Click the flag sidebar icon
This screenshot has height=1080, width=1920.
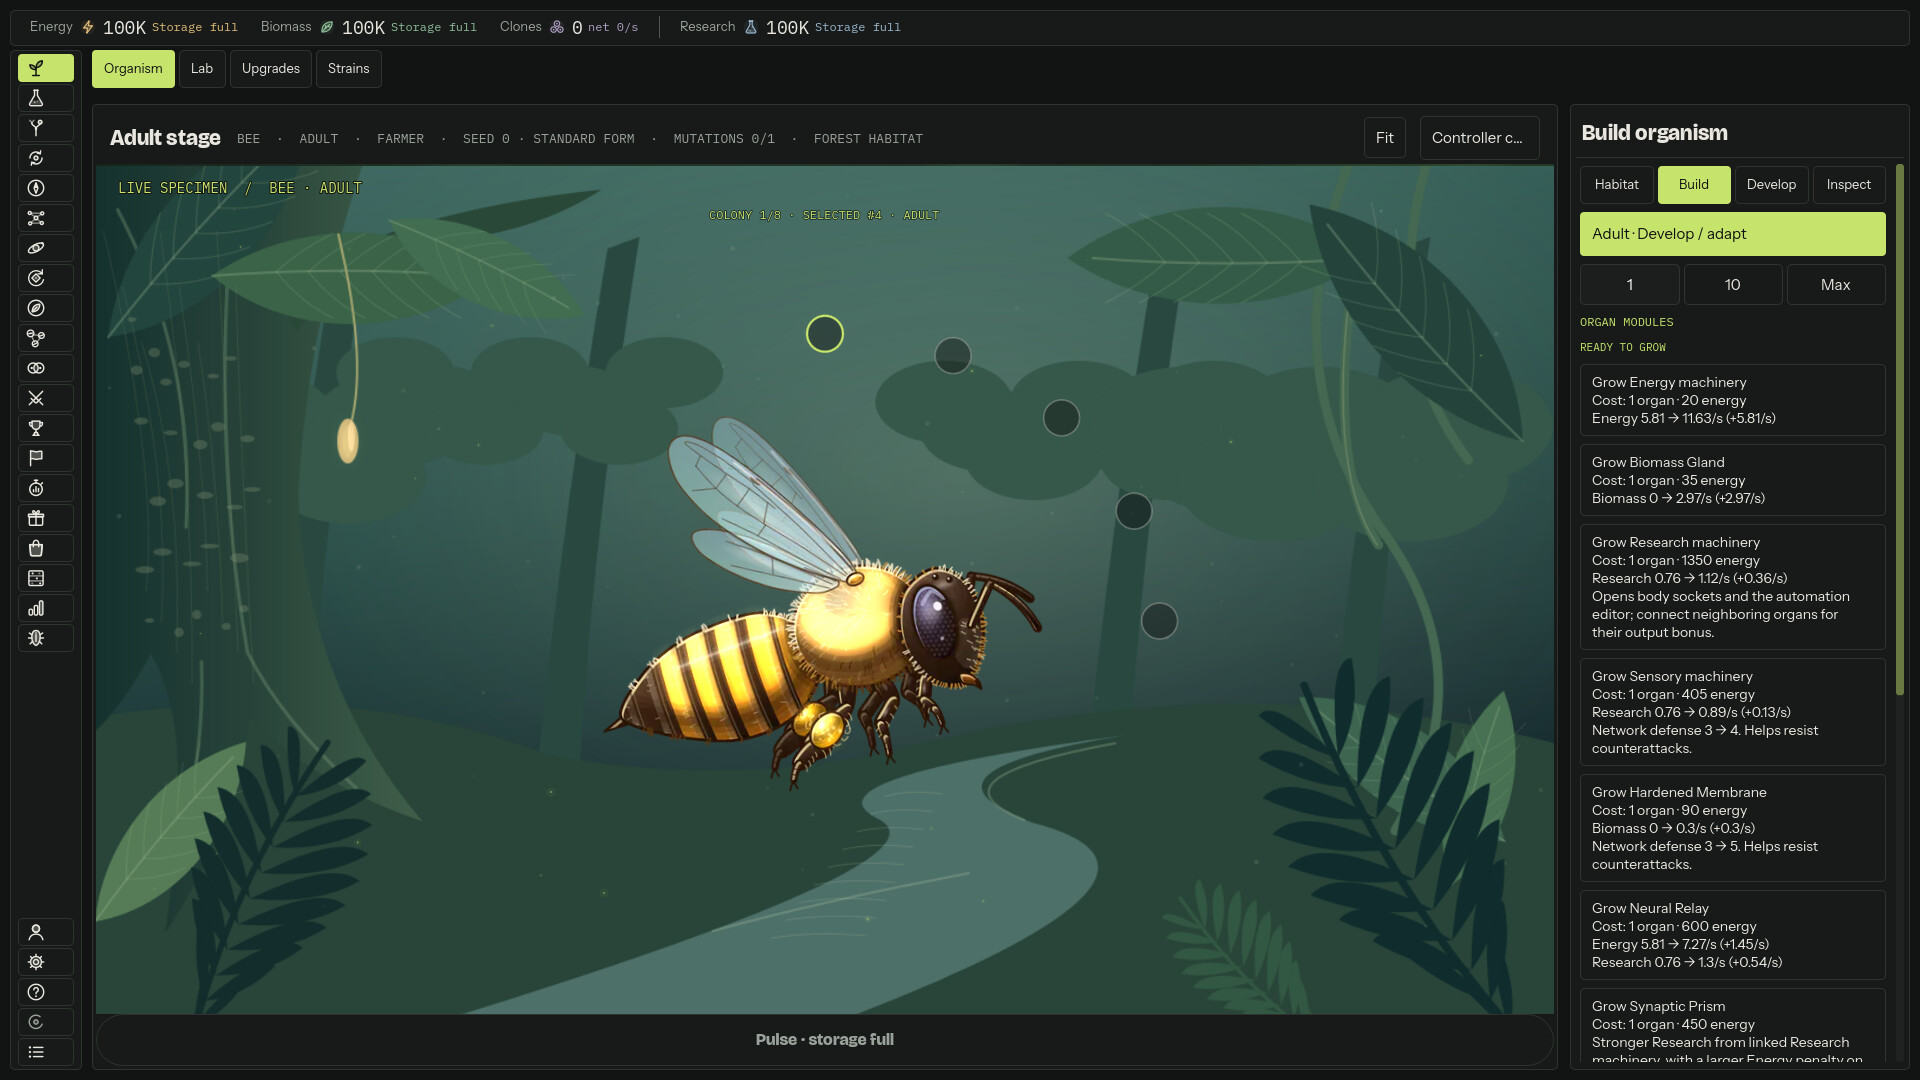[45, 458]
